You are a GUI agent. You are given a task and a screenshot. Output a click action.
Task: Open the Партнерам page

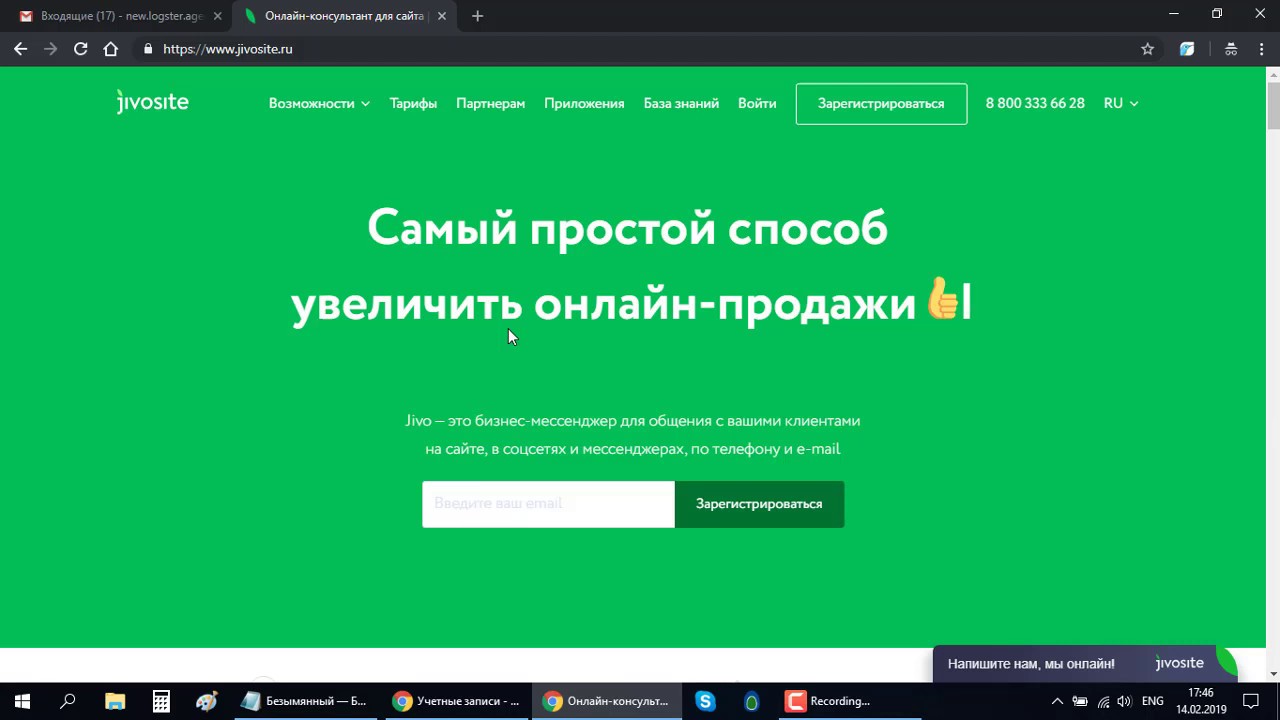tap(490, 103)
